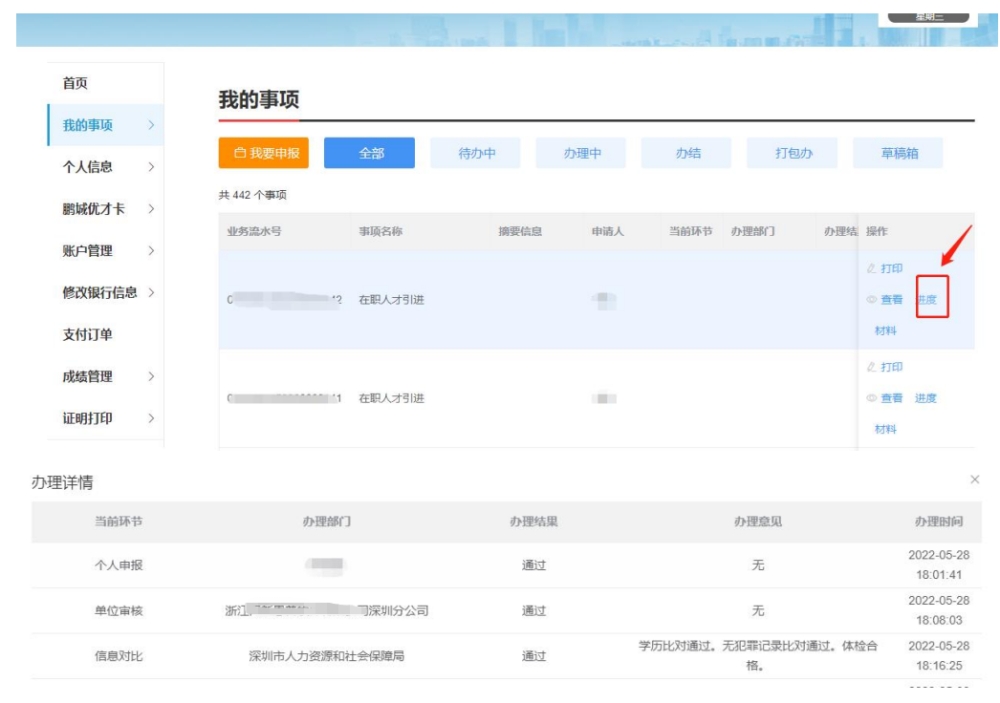Click print pencil icon in first row
The image size is (1000, 703).
(871, 269)
